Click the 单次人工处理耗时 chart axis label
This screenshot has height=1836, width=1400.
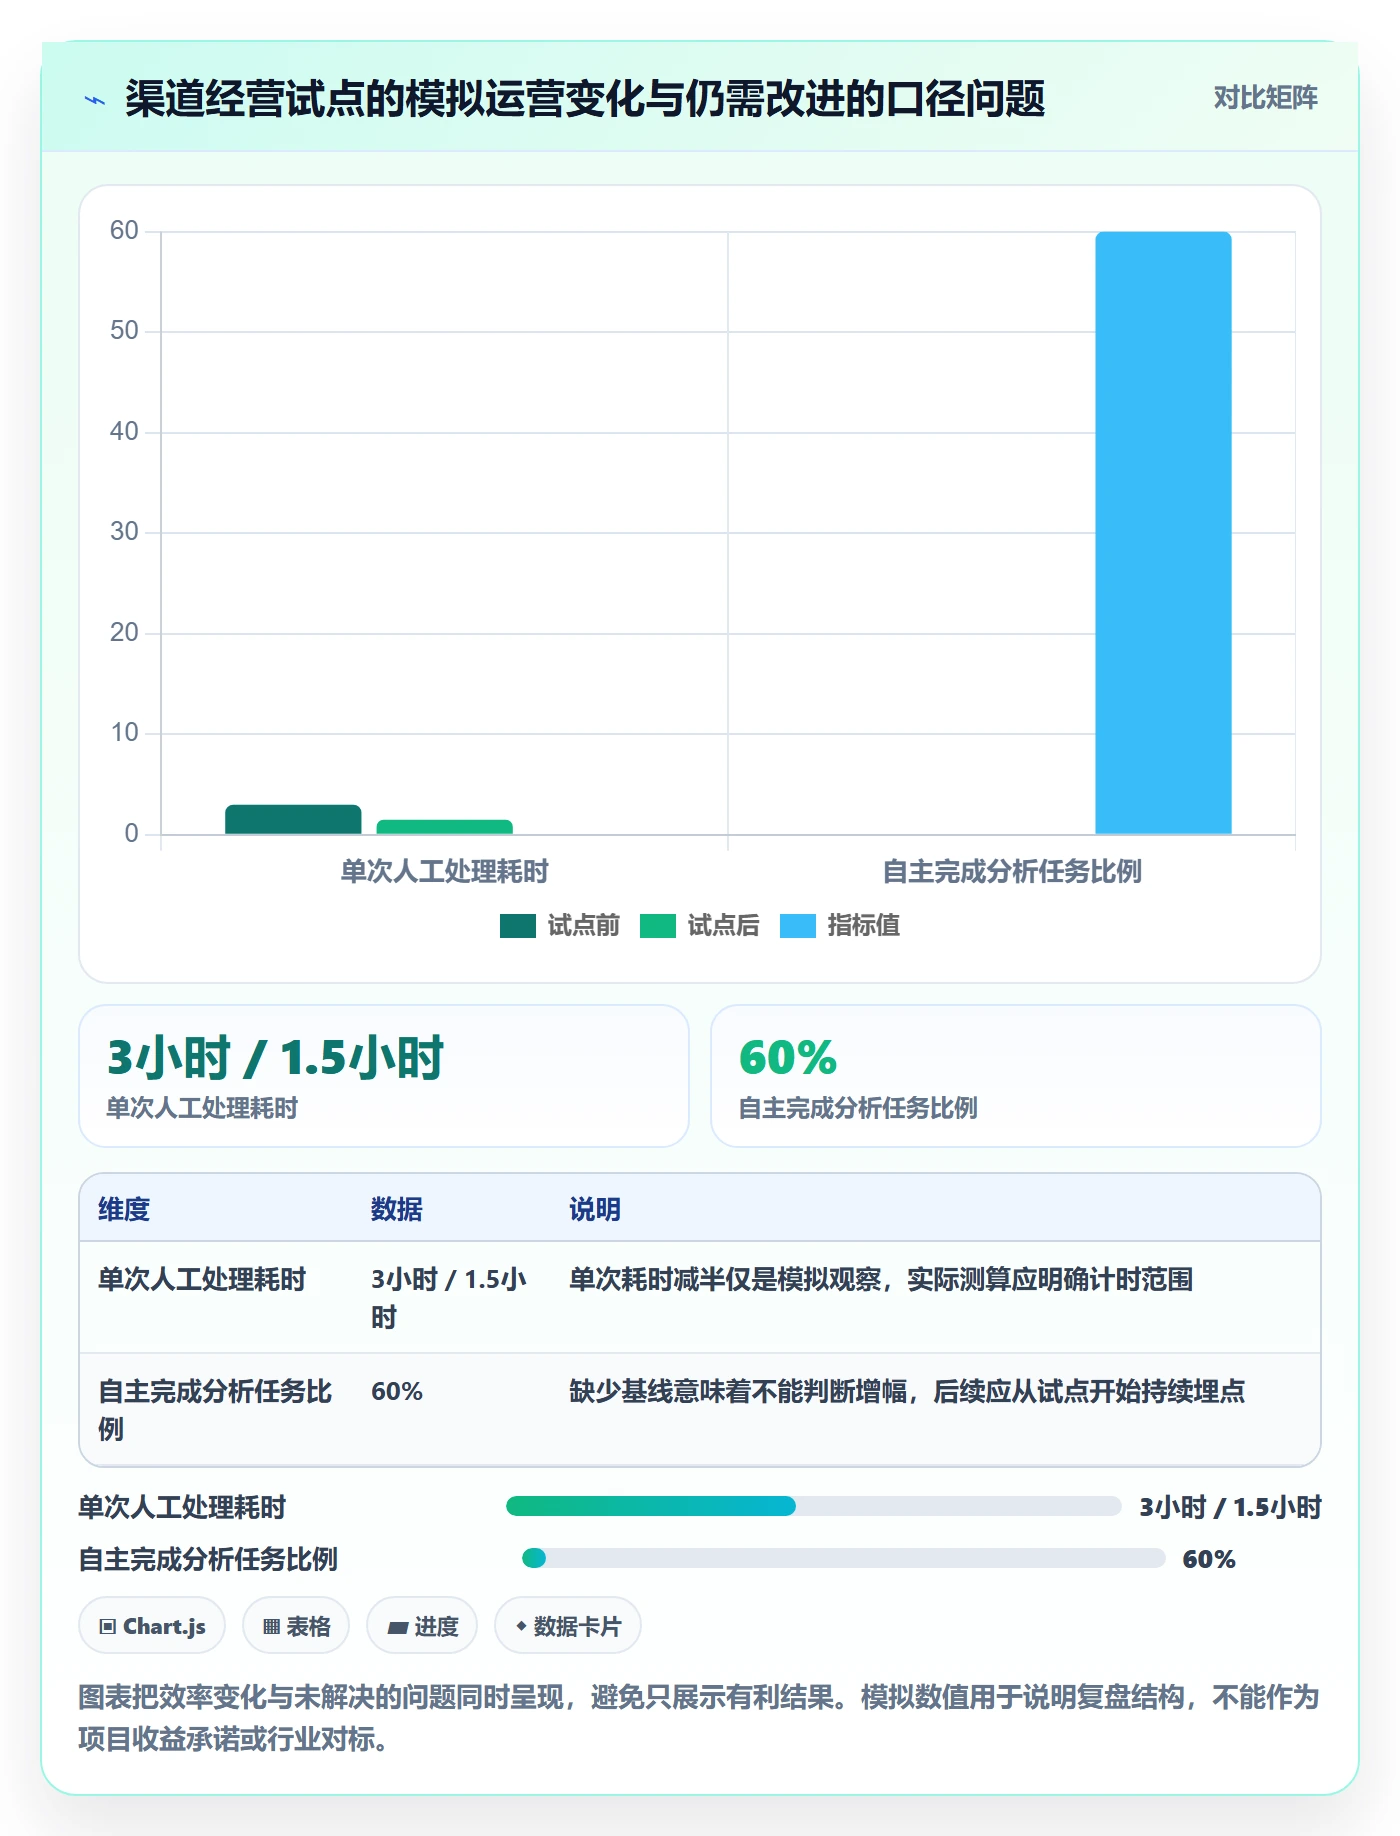444,872
